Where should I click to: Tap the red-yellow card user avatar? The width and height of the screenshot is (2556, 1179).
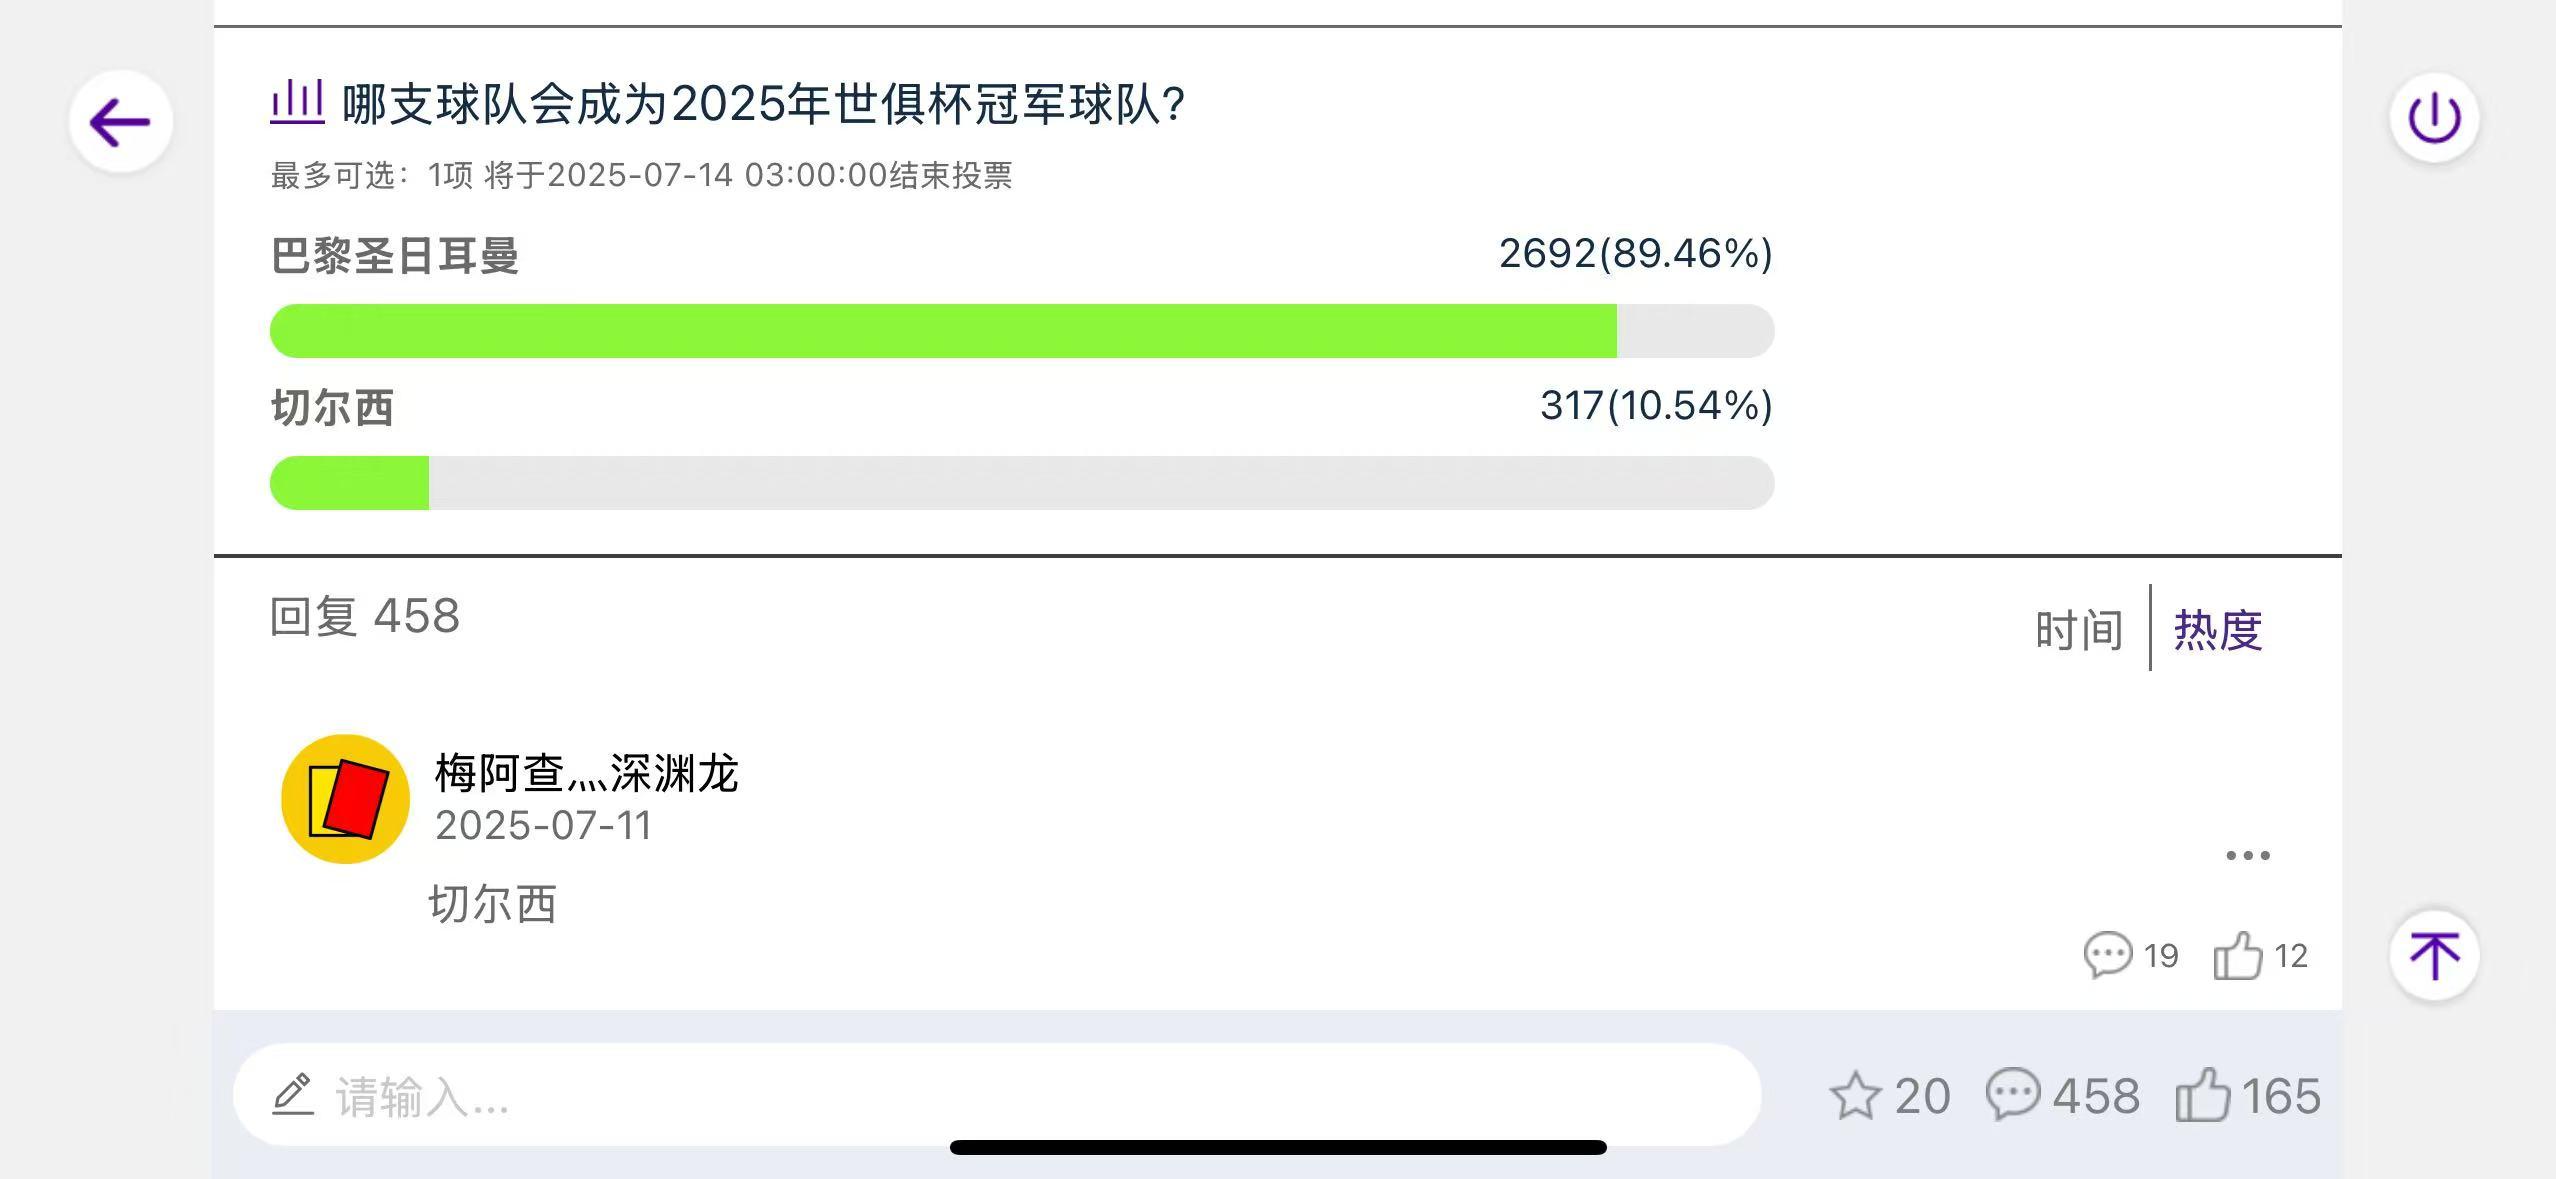tap(345, 799)
